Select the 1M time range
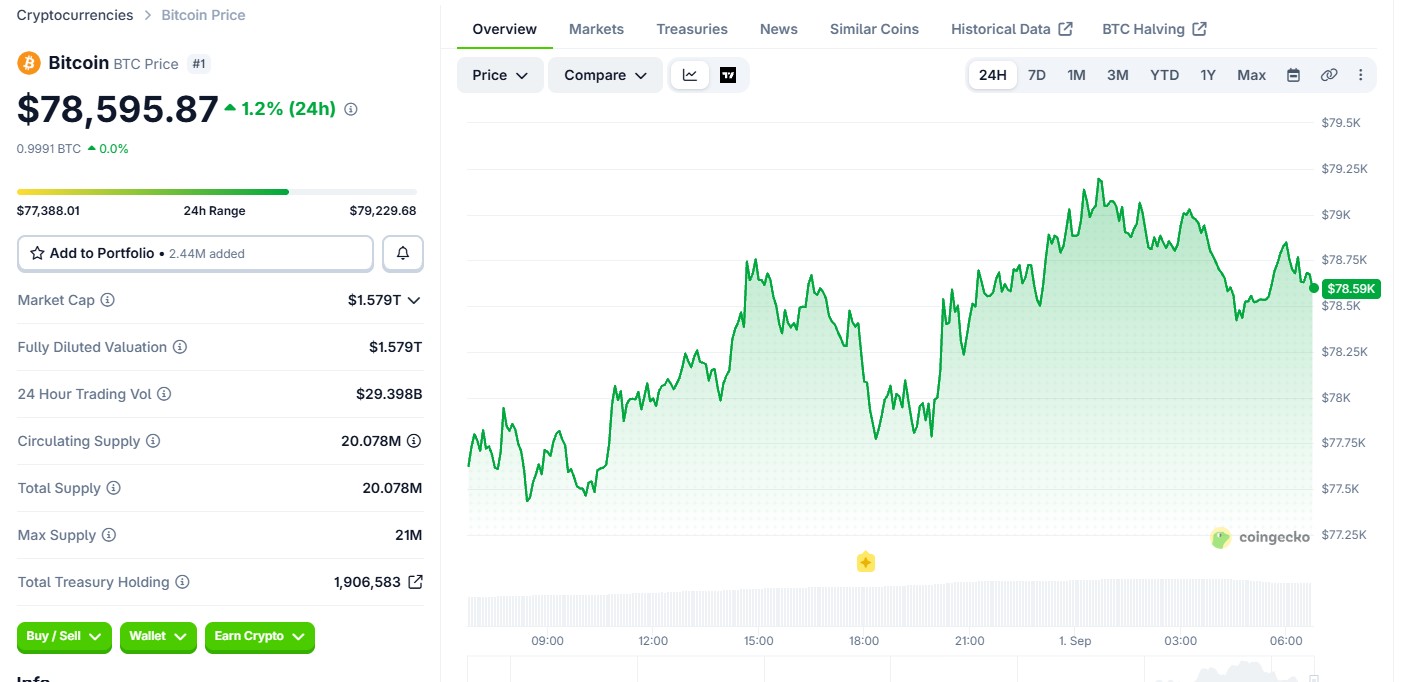This screenshot has width=1404, height=682. (x=1076, y=75)
